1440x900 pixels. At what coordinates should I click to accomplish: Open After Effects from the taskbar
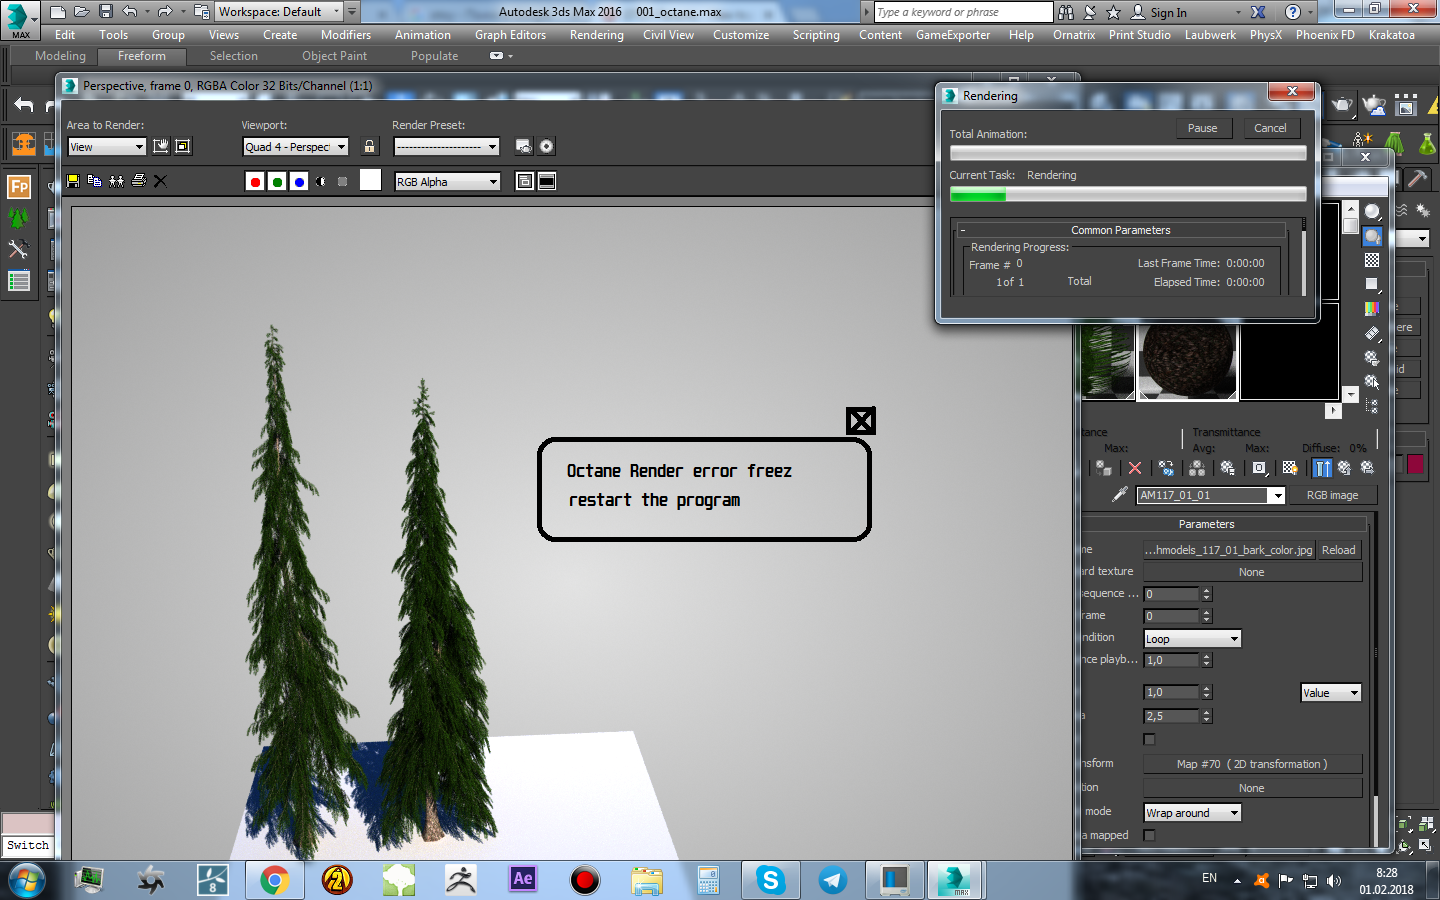pos(523,880)
